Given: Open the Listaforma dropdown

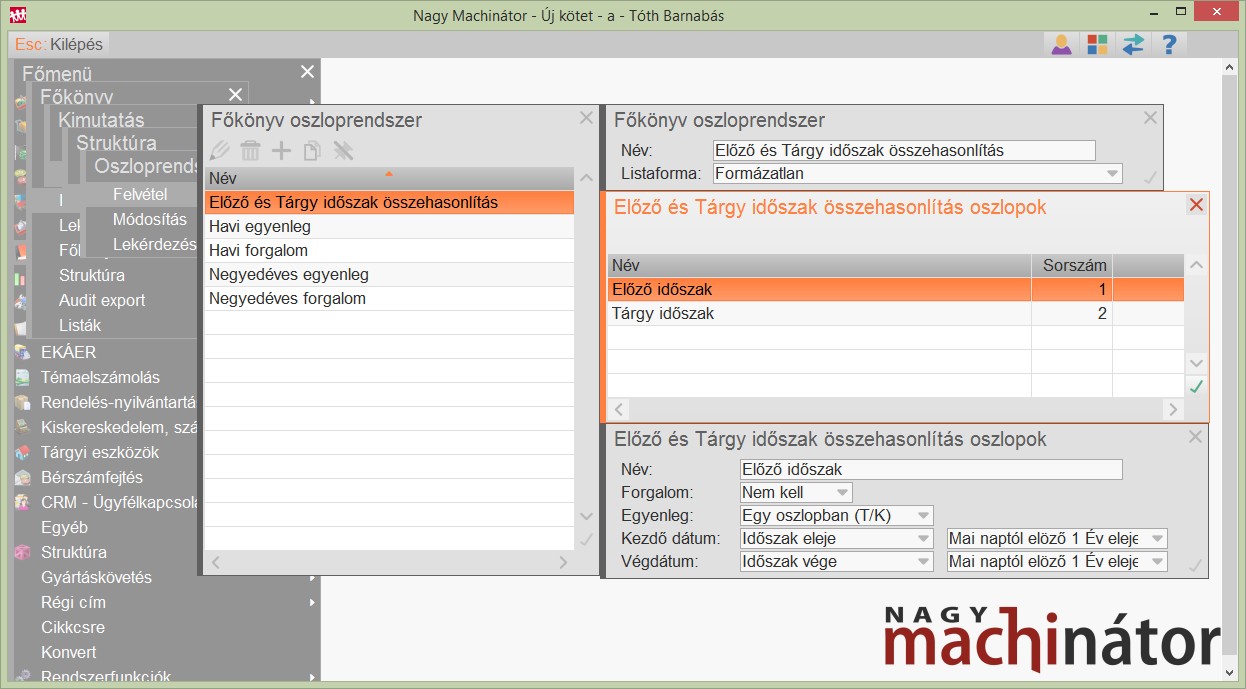Looking at the screenshot, I should pyautogui.click(x=1112, y=174).
